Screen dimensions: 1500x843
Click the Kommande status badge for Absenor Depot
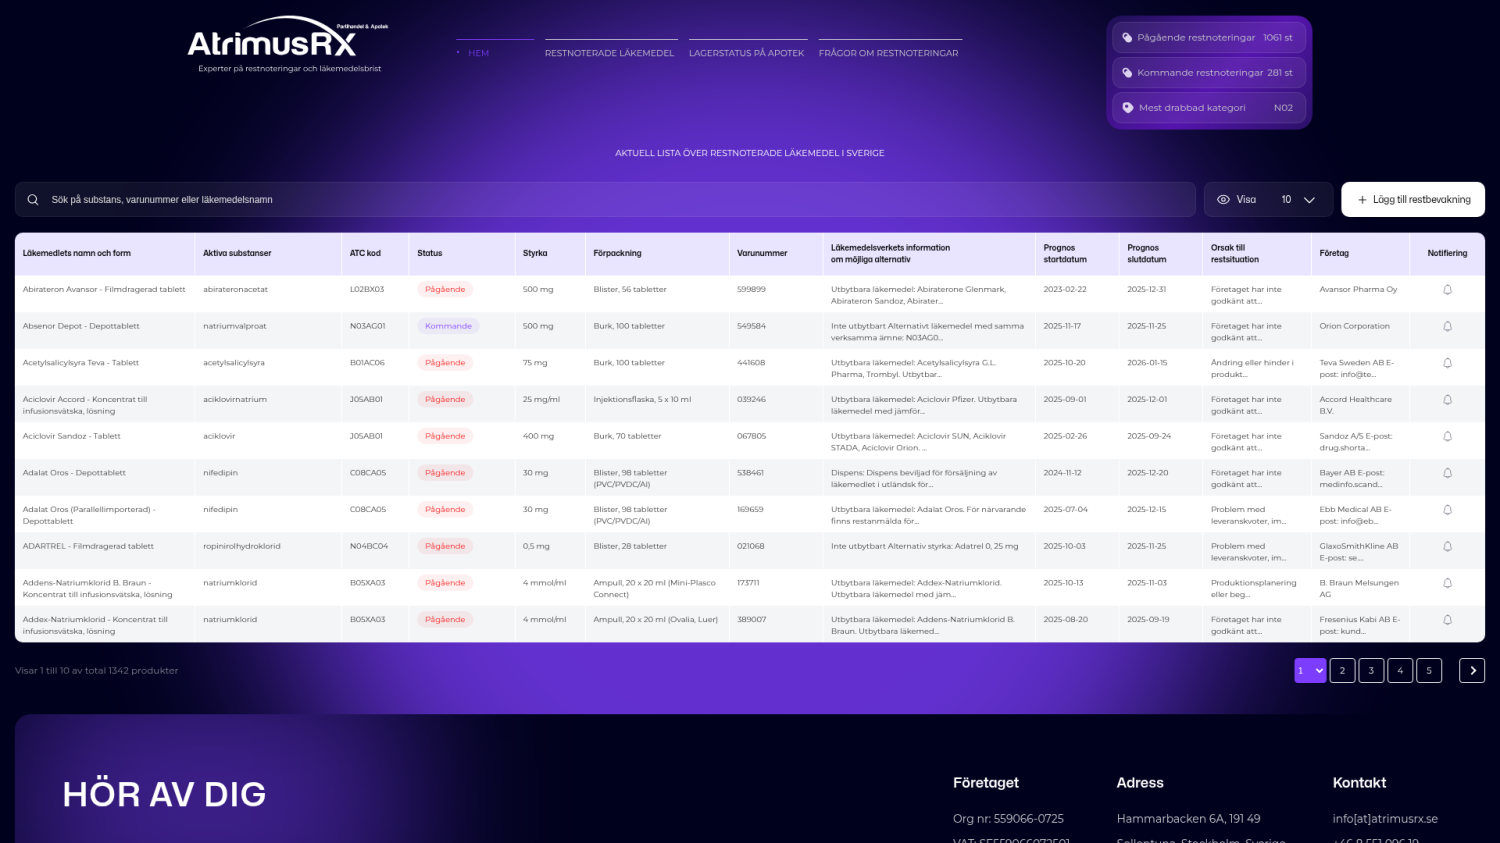tap(448, 326)
